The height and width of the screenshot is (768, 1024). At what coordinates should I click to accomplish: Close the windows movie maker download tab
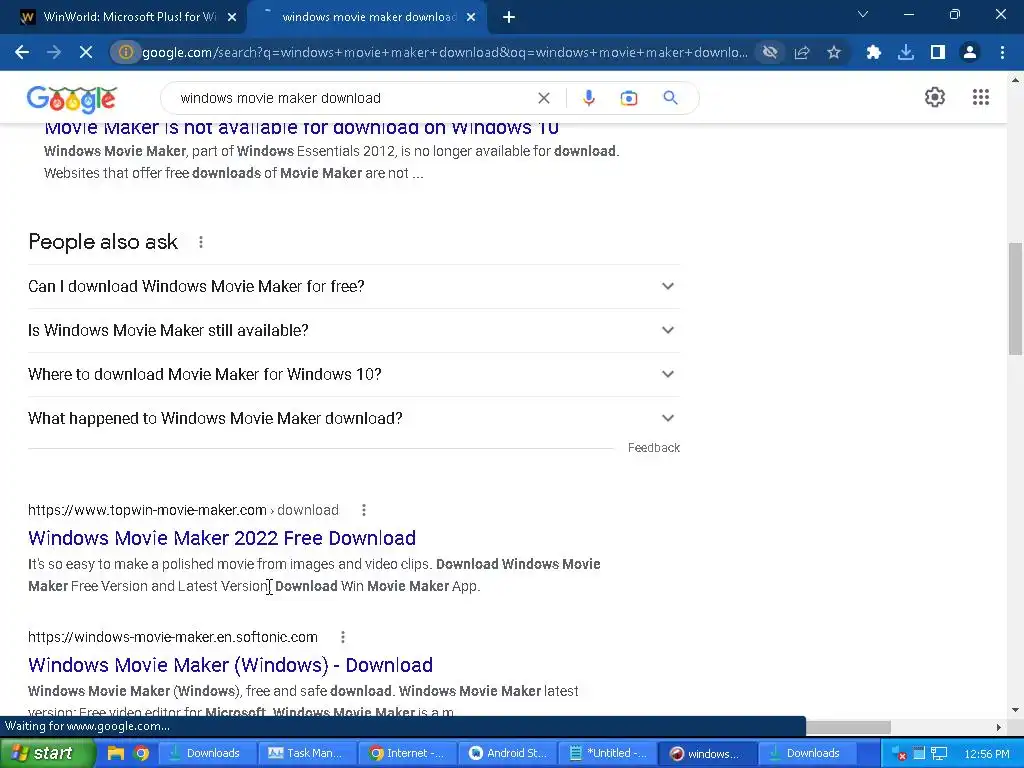click(471, 18)
